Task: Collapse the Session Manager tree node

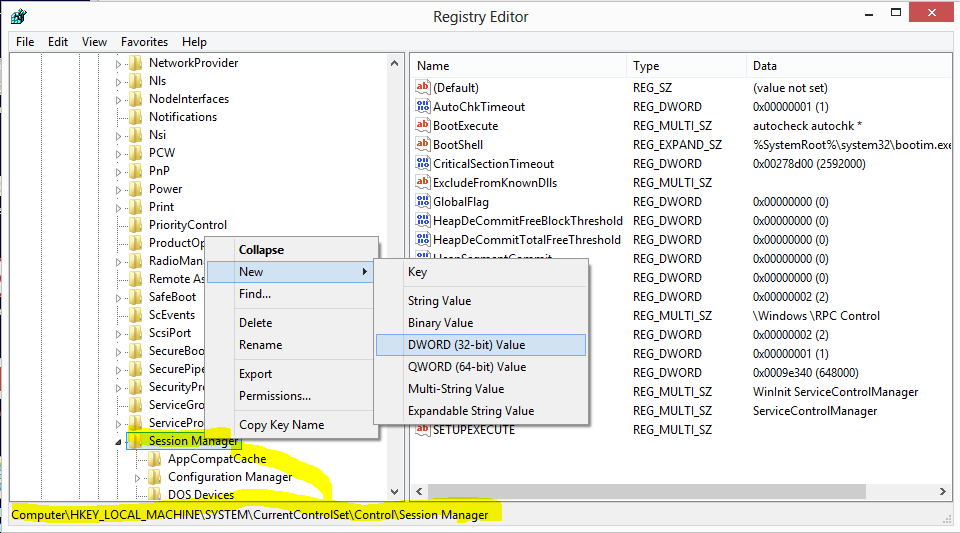Action: (x=119, y=442)
